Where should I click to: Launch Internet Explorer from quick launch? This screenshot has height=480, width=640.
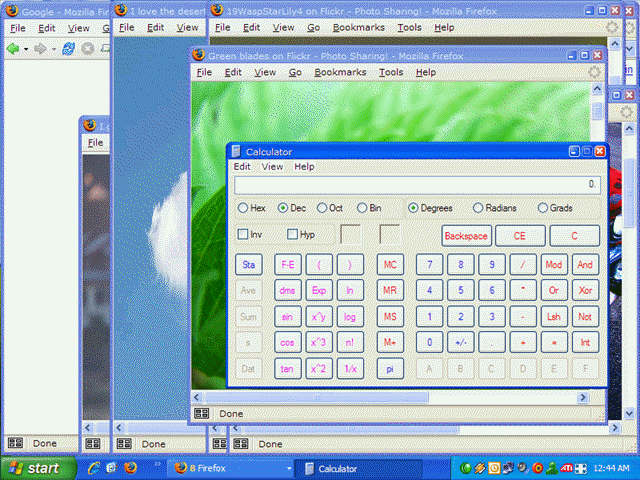click(x=94, y=468)
